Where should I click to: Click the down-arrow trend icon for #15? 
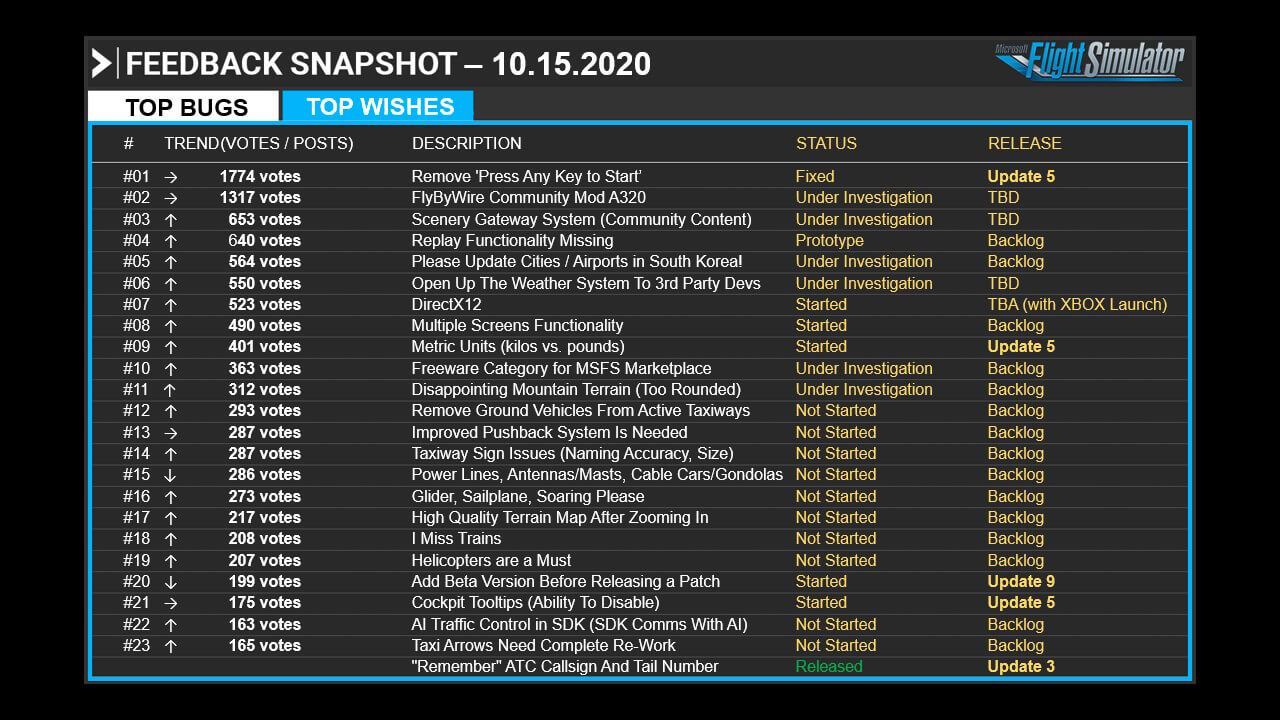coord(170,475)
